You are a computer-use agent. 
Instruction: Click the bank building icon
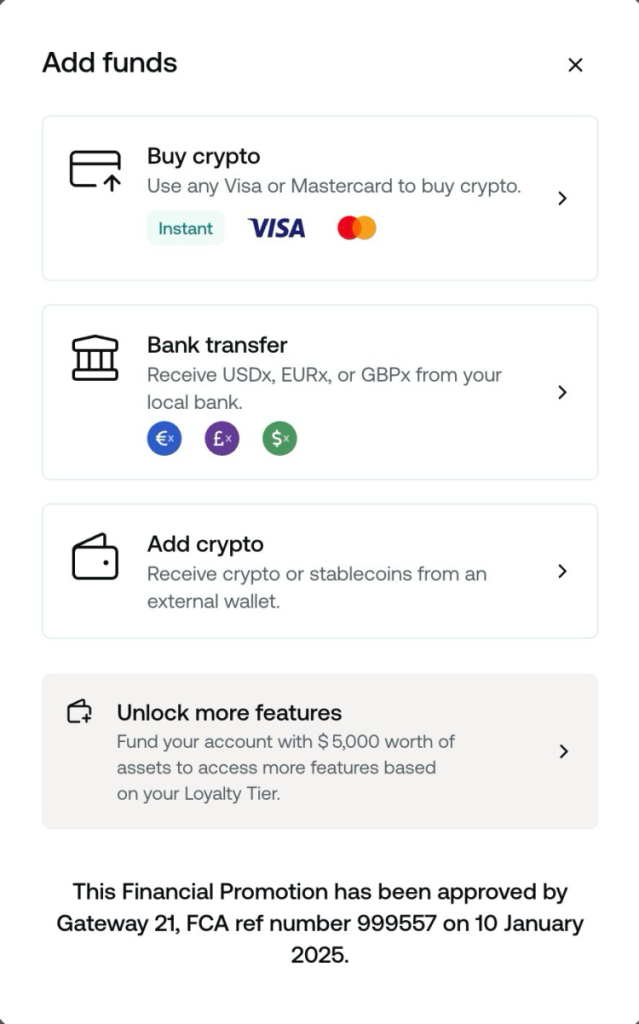coord(95,358)
